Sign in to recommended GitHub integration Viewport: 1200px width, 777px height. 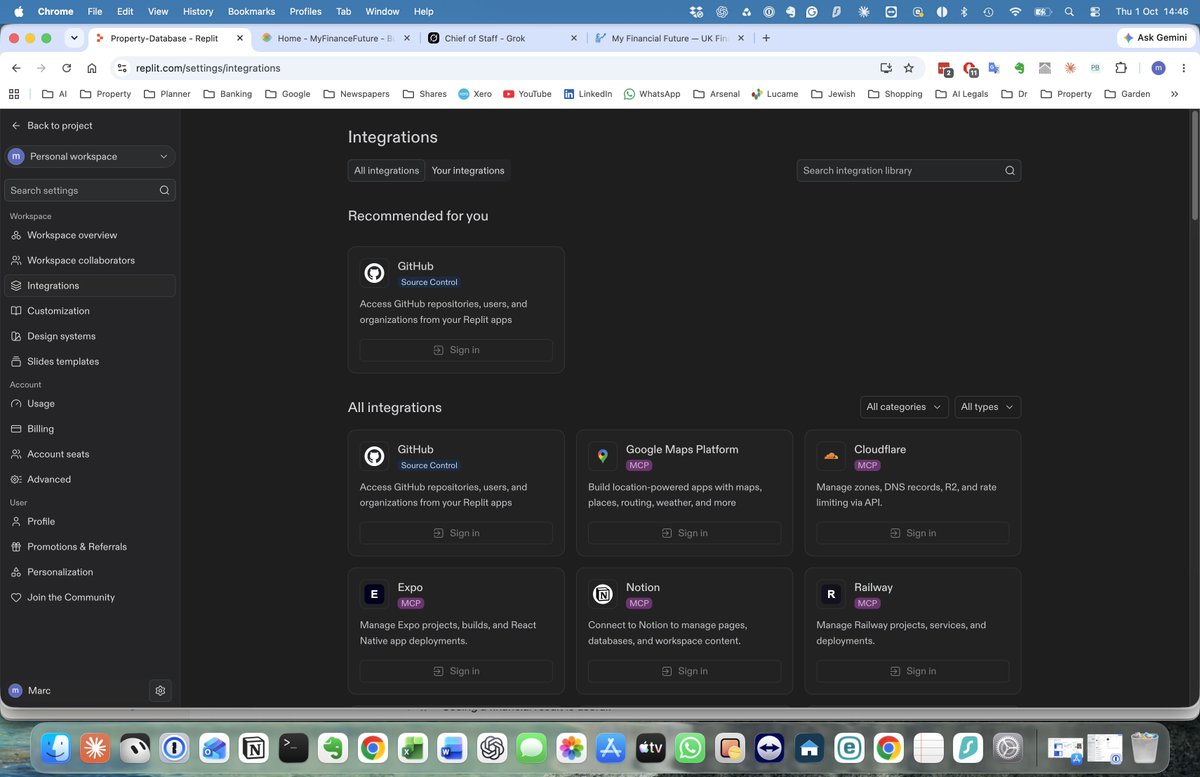coord(456,350)
